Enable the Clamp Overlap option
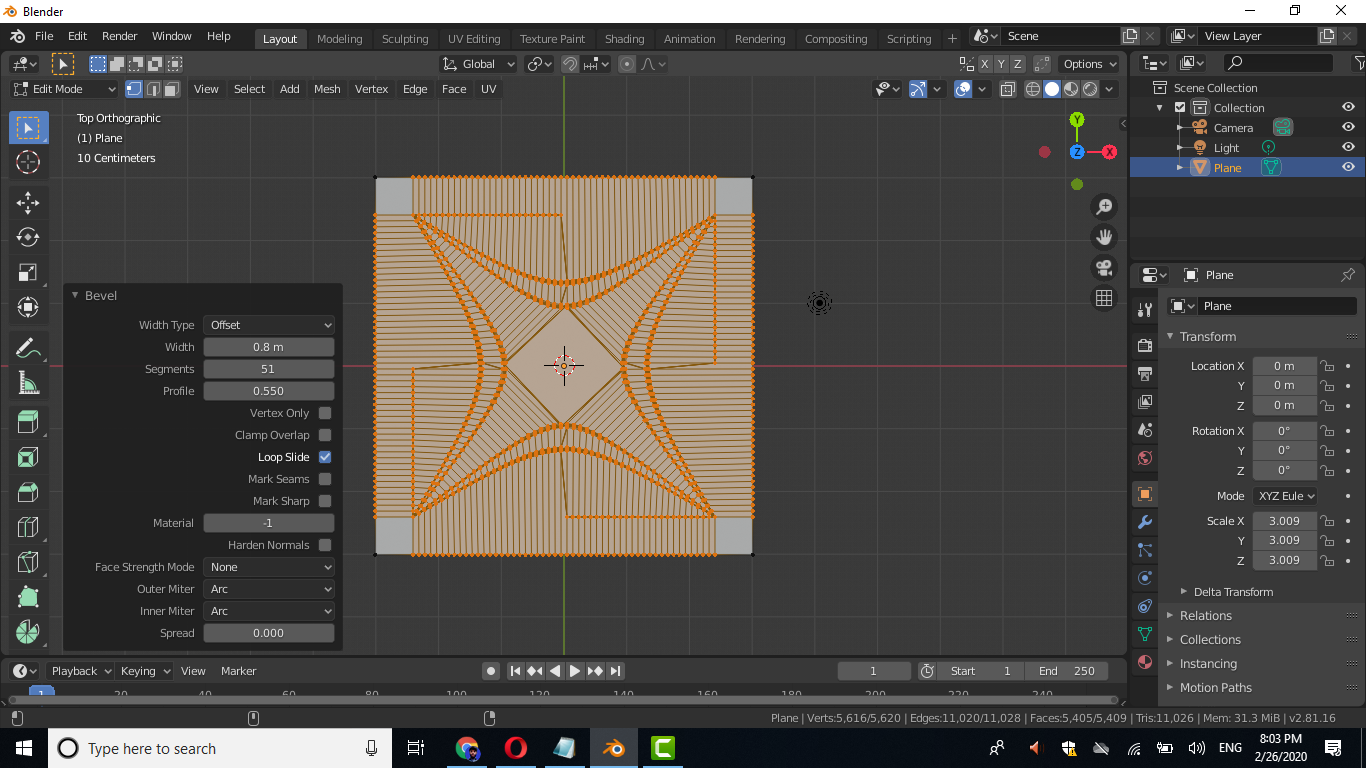 coord(325,435)
